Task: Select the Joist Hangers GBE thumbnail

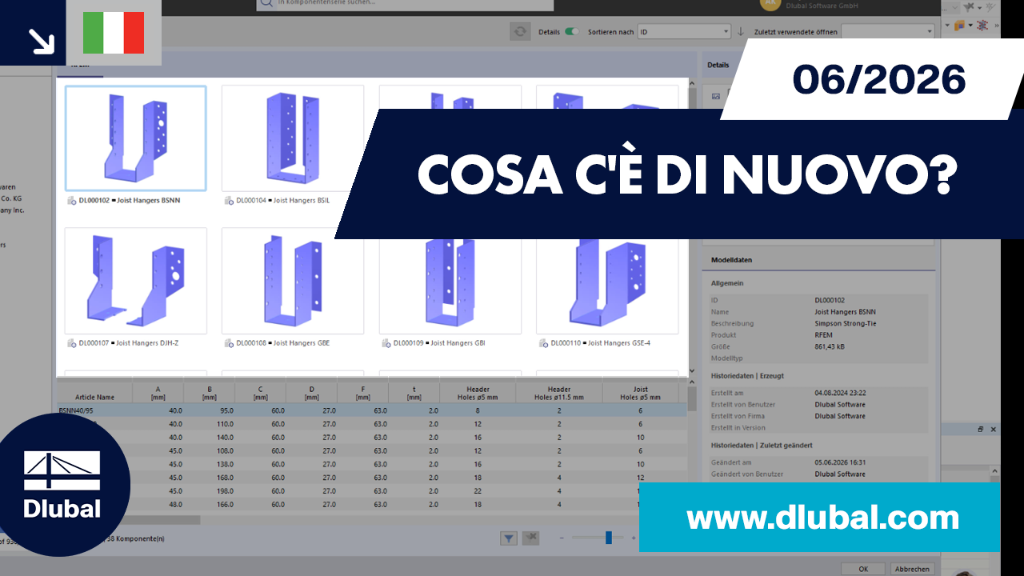Action: point(293,281)
